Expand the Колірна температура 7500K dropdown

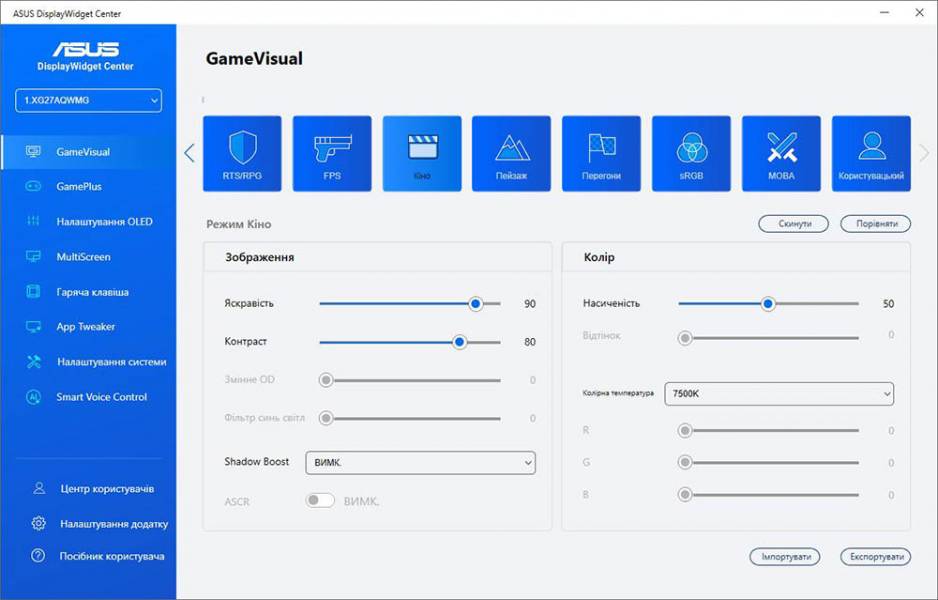coord(779,394)
